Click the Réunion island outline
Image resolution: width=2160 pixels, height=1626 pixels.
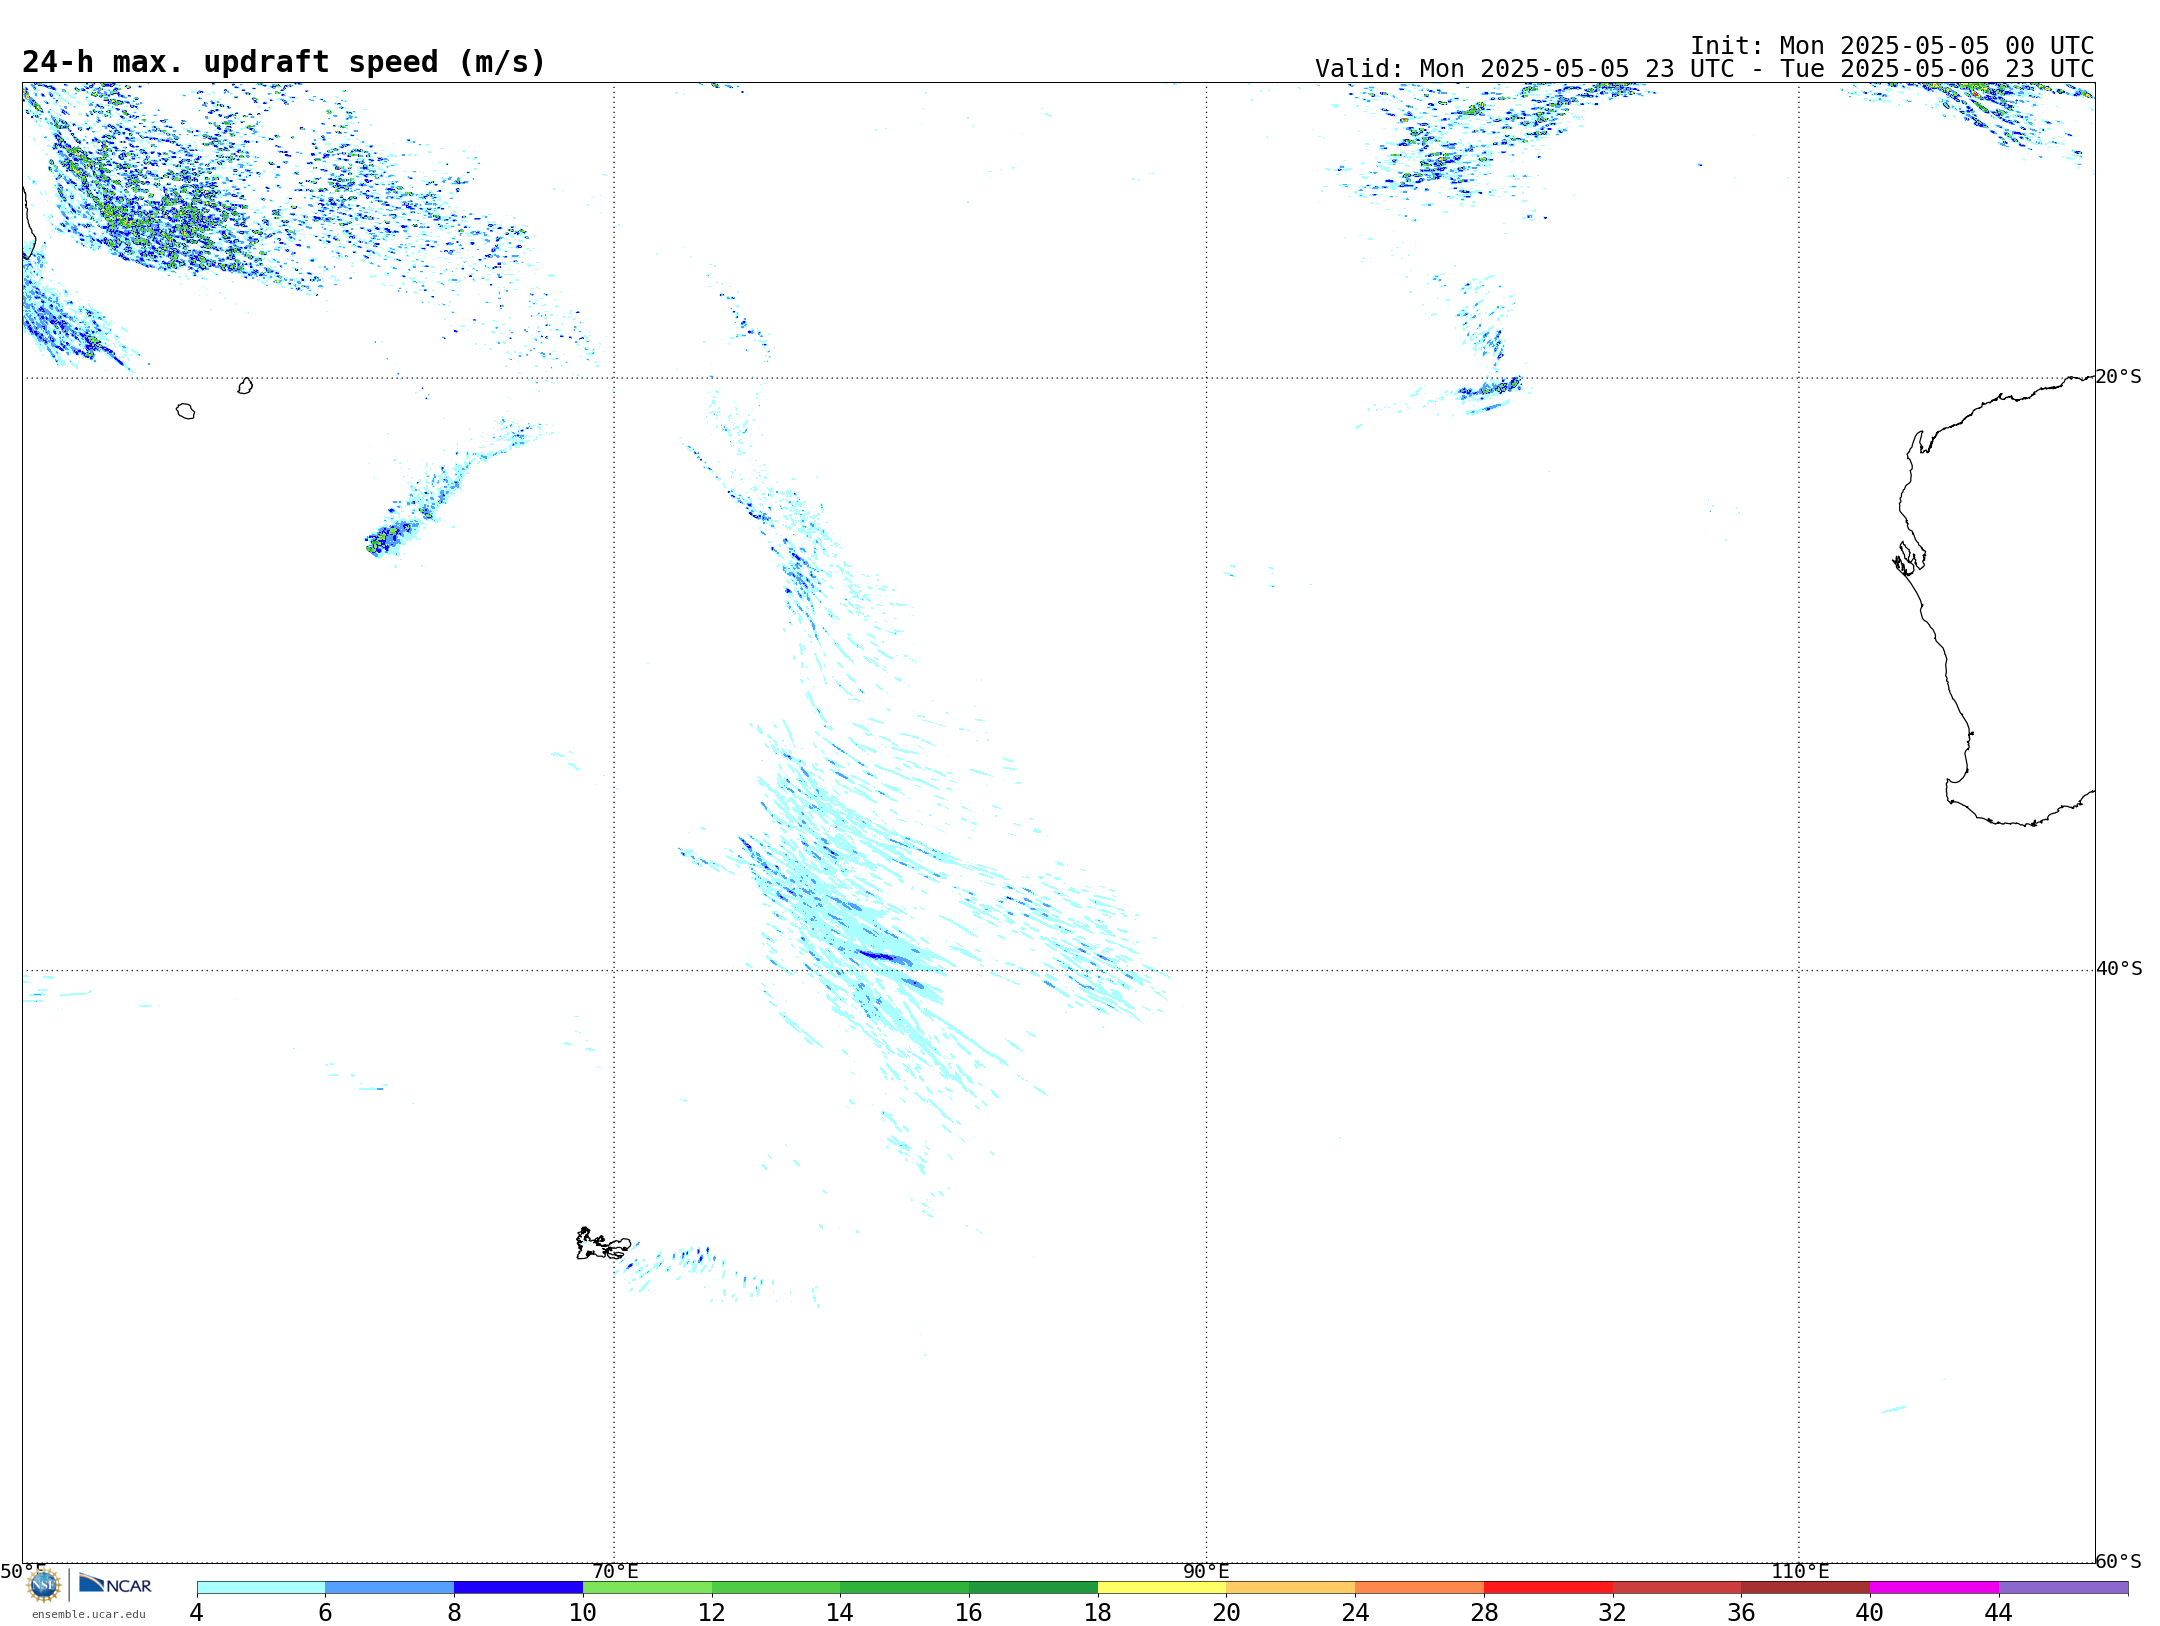coord(185,411)
